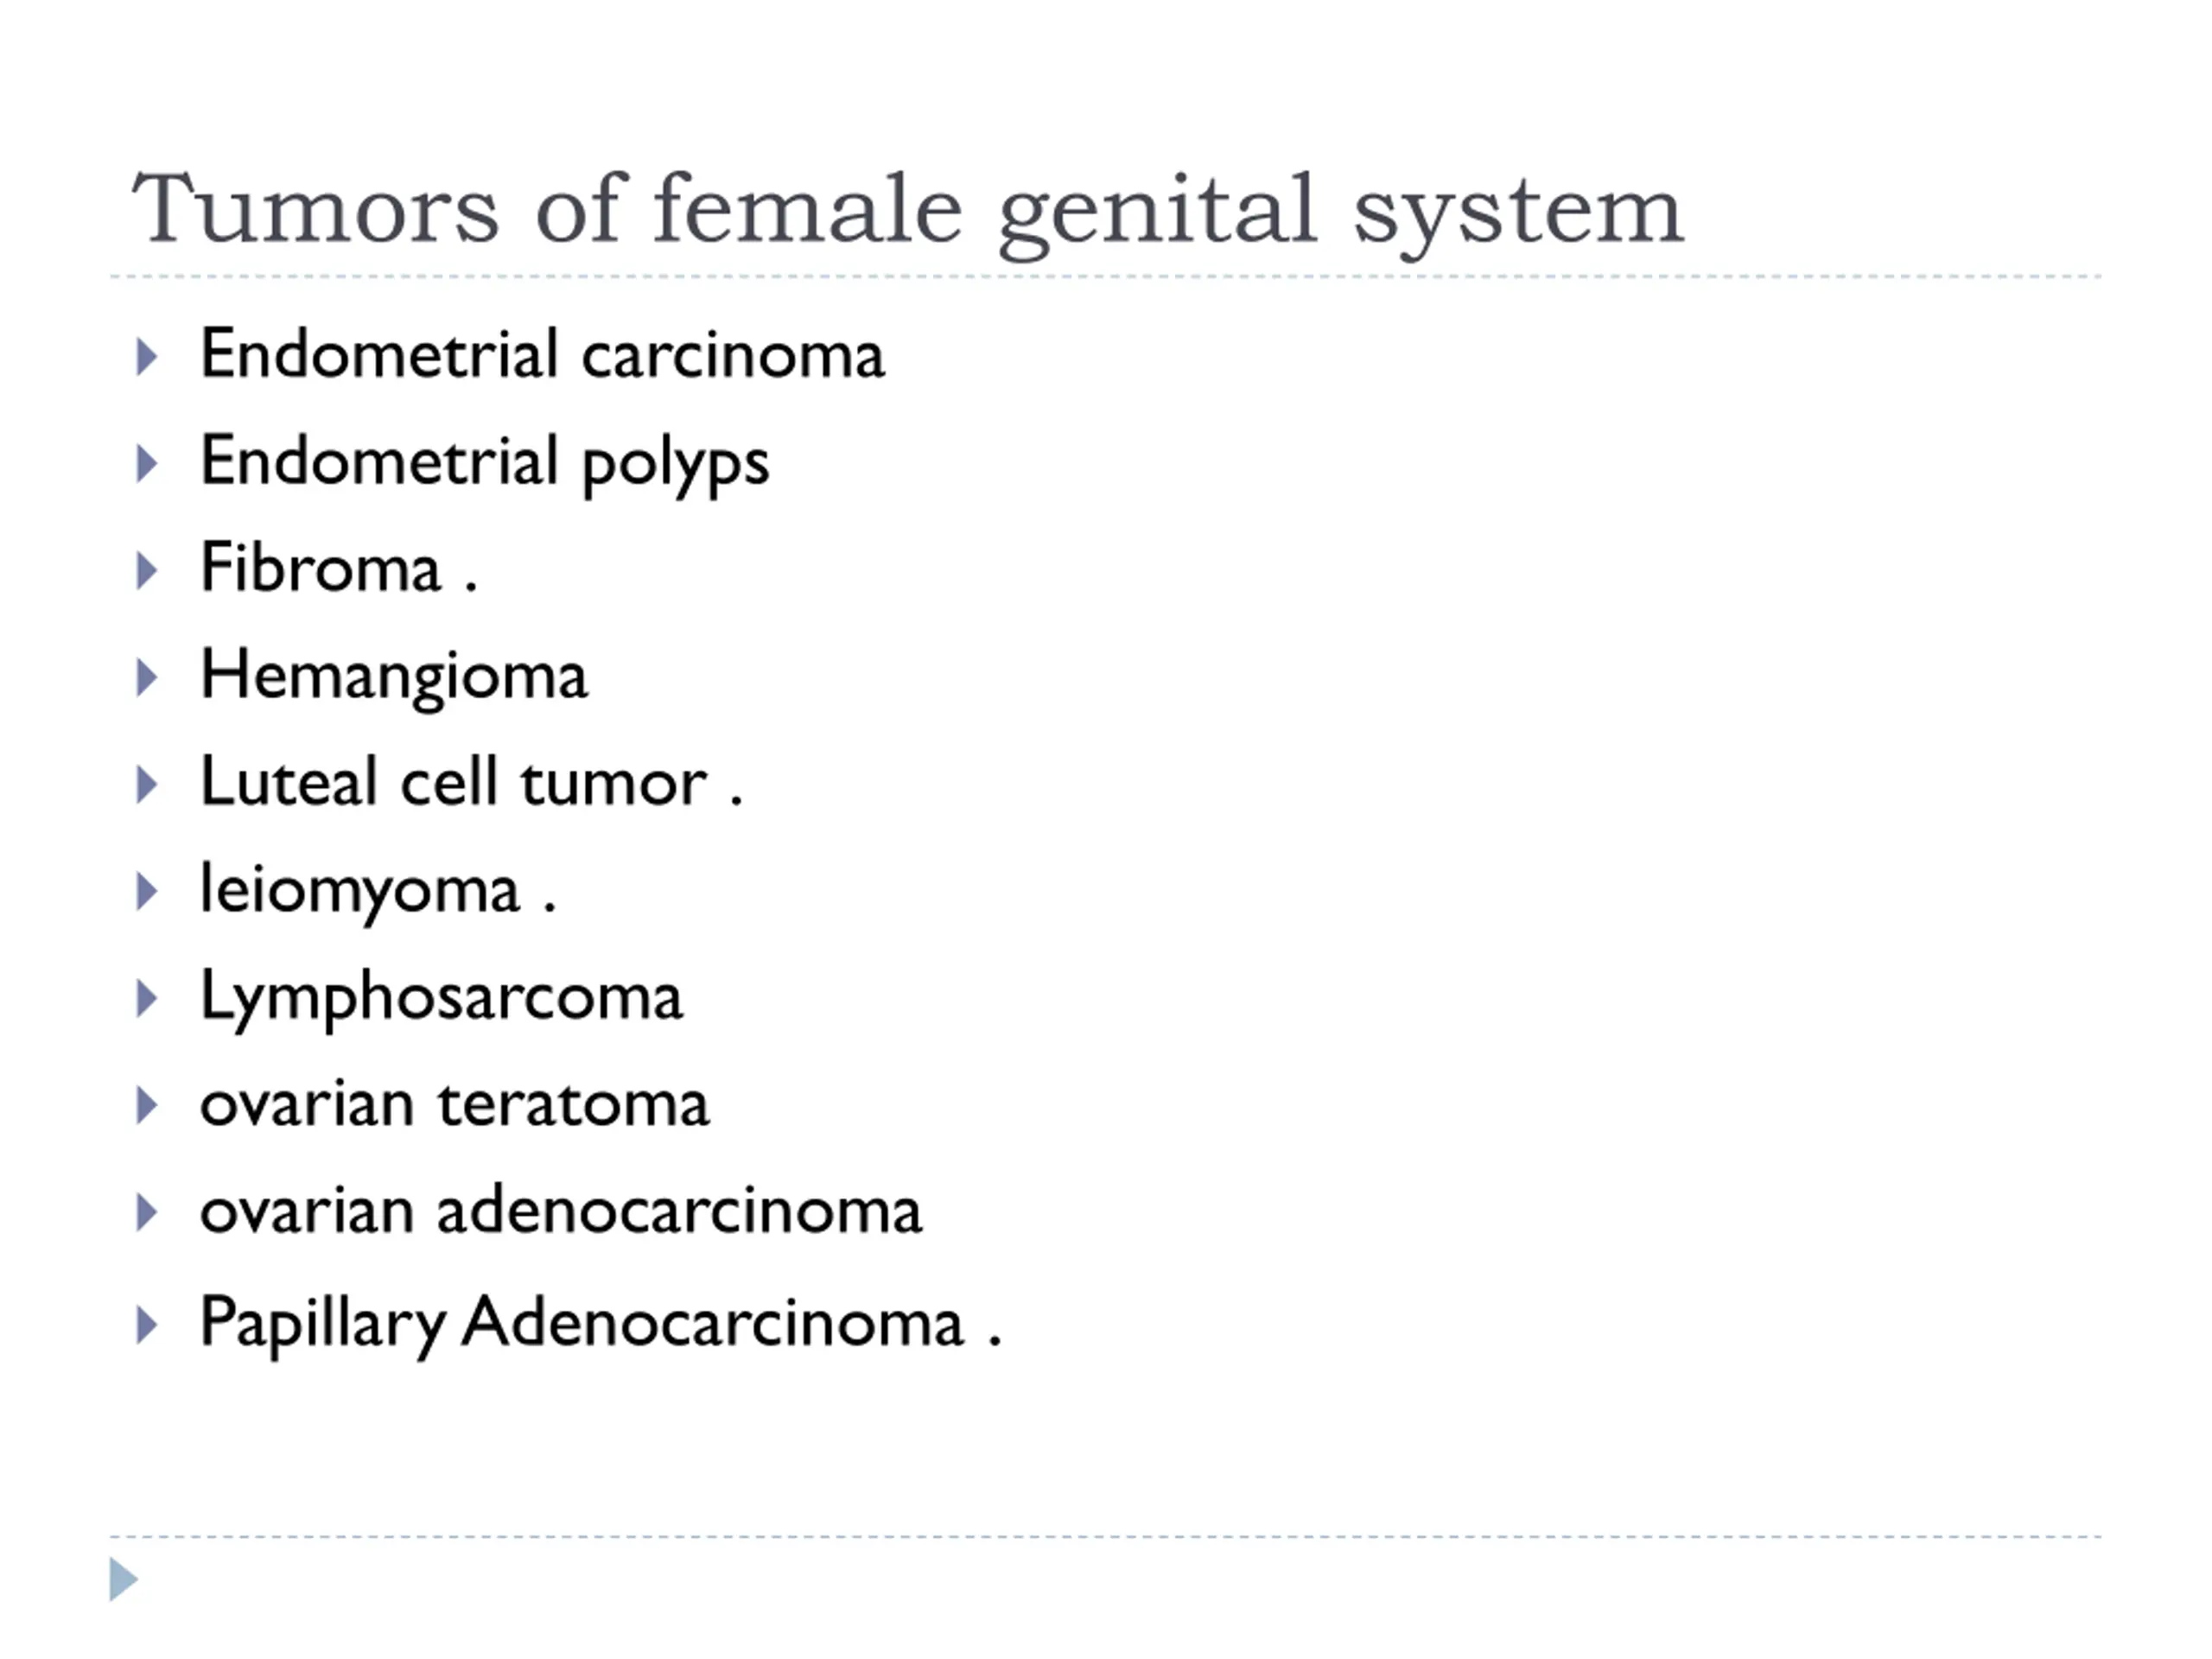
Task: Click the word Lymphosarcoma
Action: pos(441,999)
